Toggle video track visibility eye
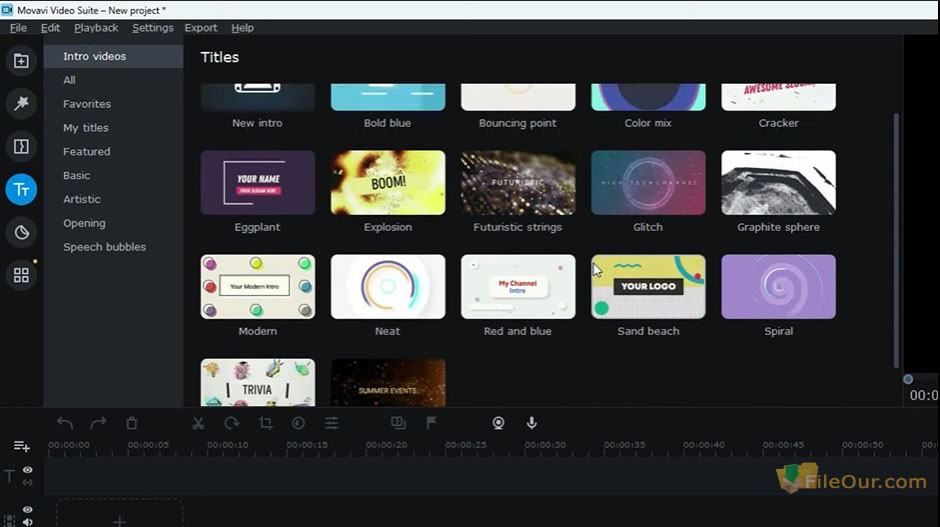940x527 pixels. pyautogui.click(x=28, y=510)
